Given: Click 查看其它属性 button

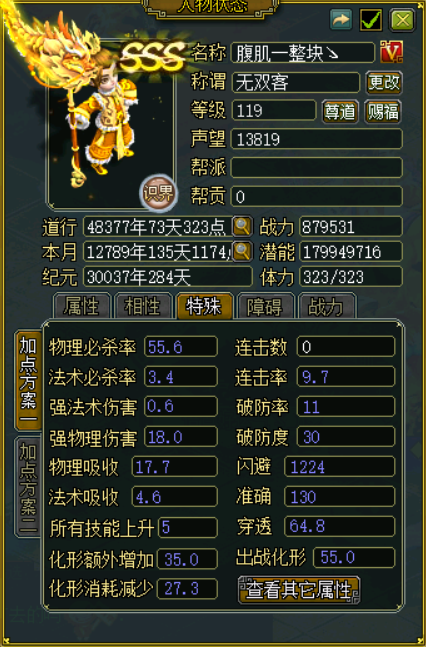Looking at the screenshot, I should click(299, 590).
